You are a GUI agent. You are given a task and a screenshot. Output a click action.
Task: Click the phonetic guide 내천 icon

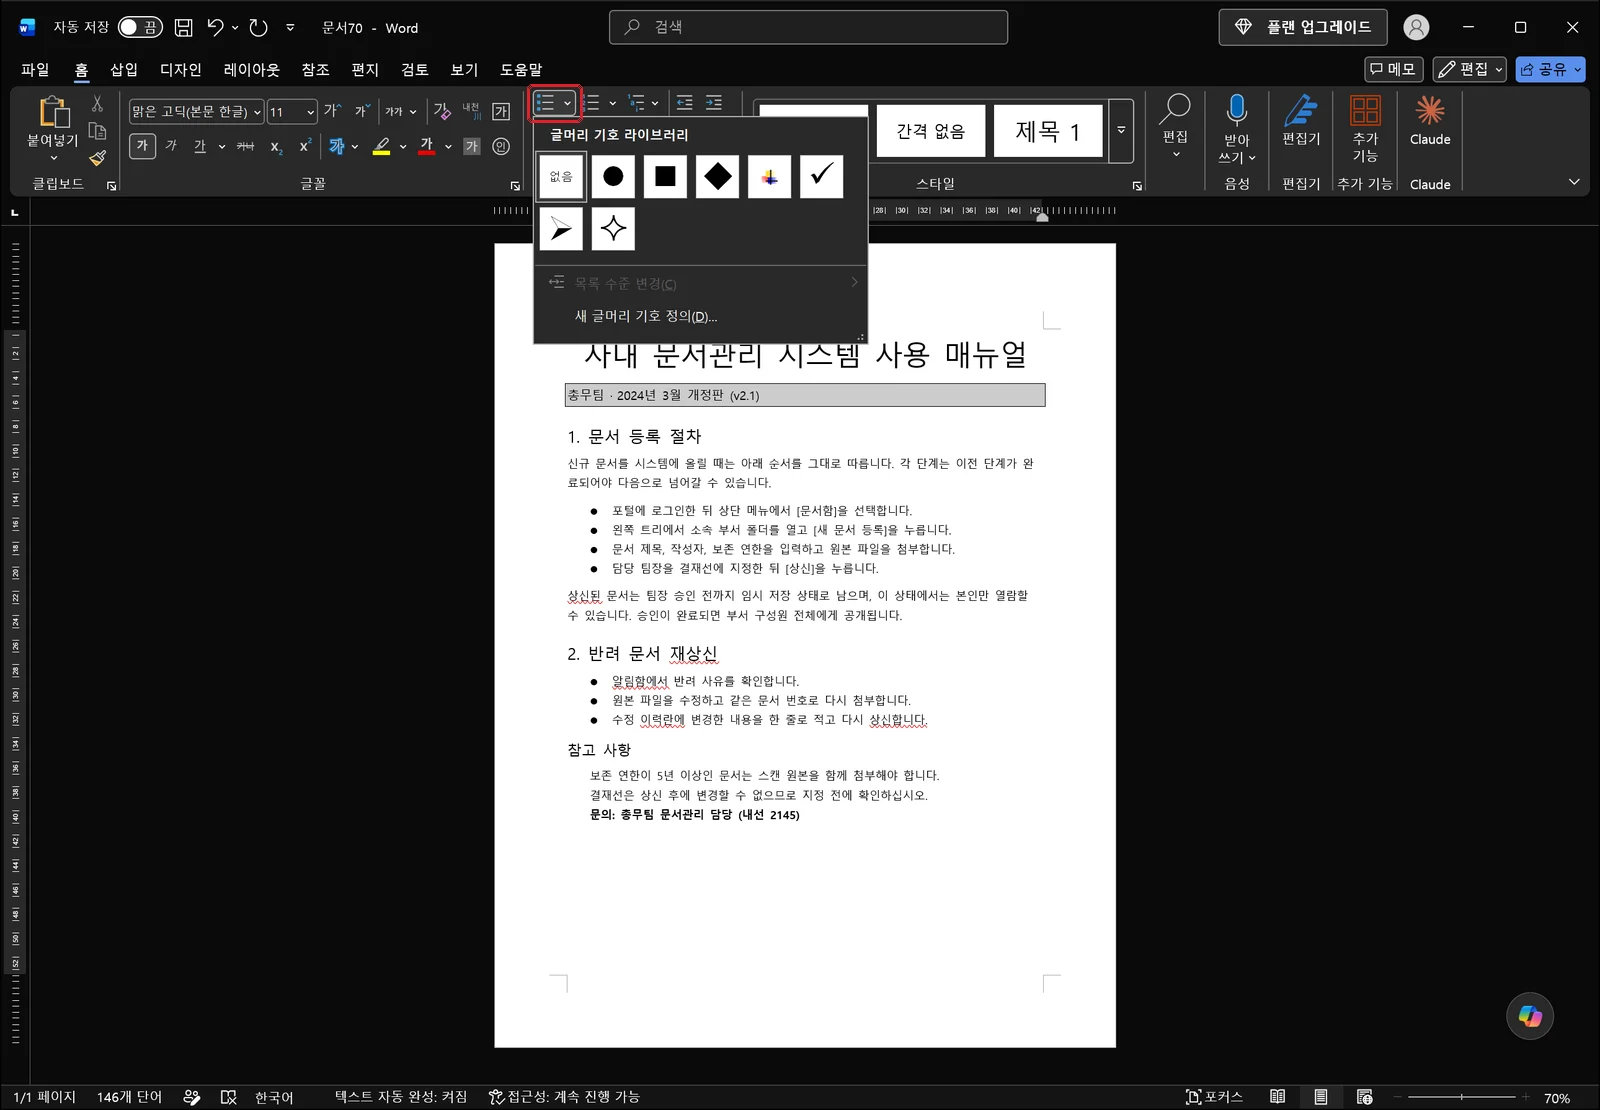coord(471,111)
